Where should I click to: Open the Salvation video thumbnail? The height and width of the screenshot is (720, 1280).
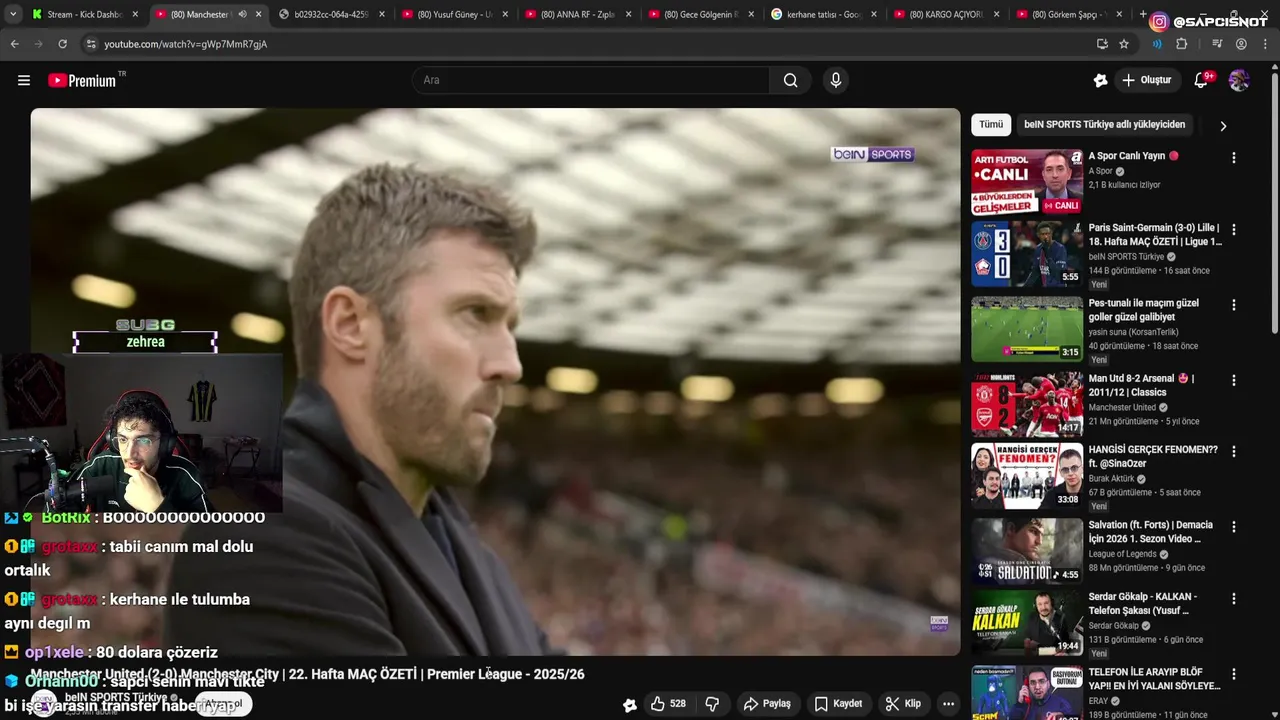pyautogui.click(x=1027, y=551)
